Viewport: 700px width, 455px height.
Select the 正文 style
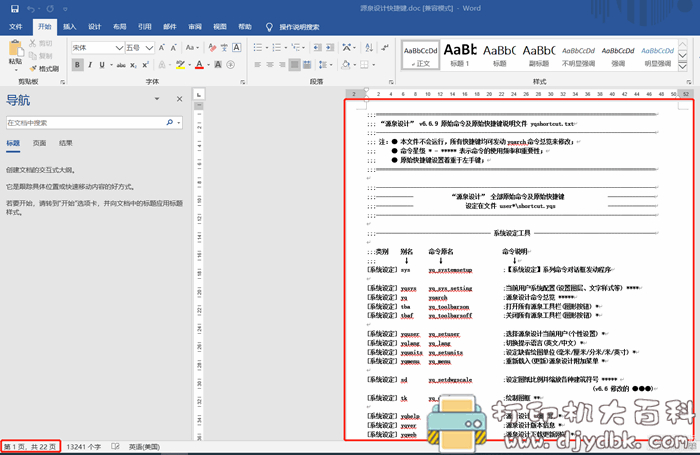(421, 55)
